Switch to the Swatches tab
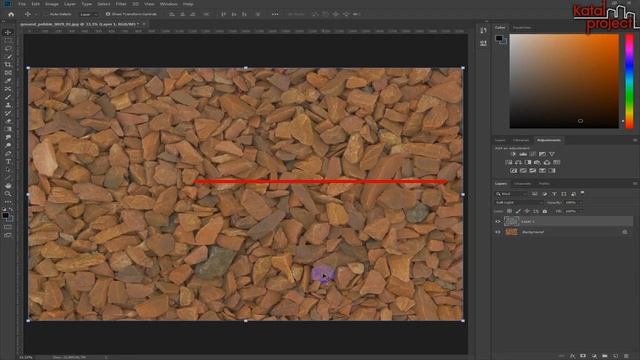 coord(522,27)
